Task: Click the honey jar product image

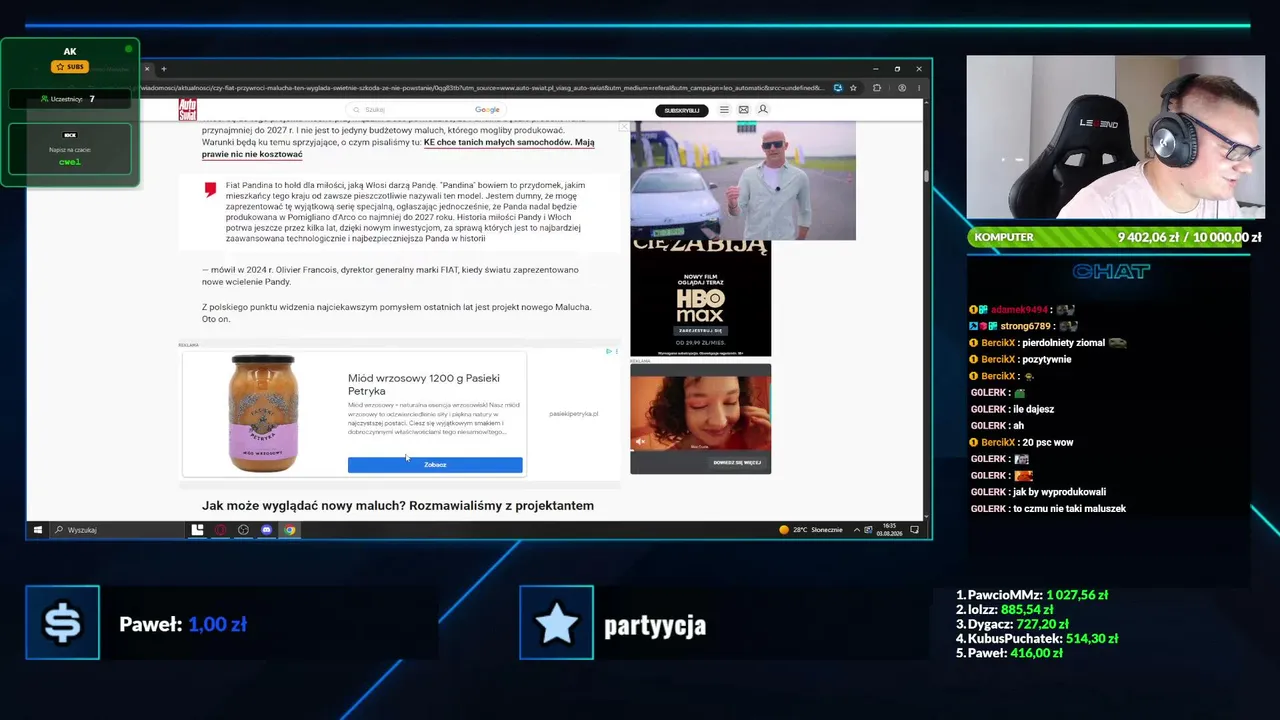Action: 262,413
